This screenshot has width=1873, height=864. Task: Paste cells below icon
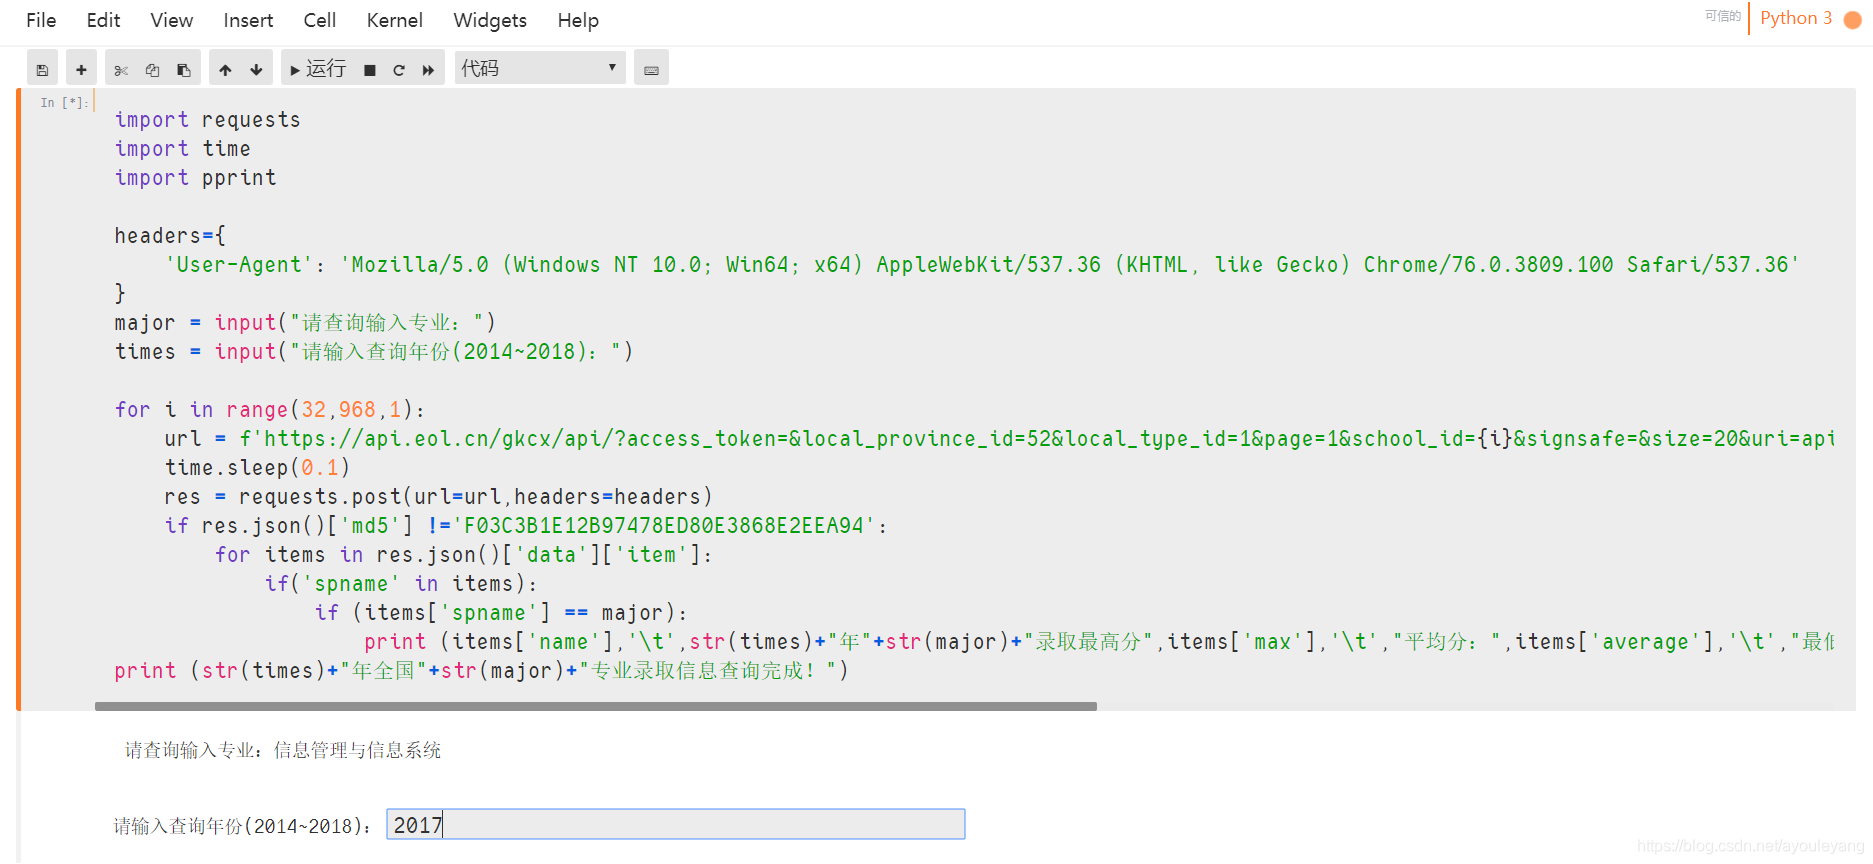click(x=184, y=69)
